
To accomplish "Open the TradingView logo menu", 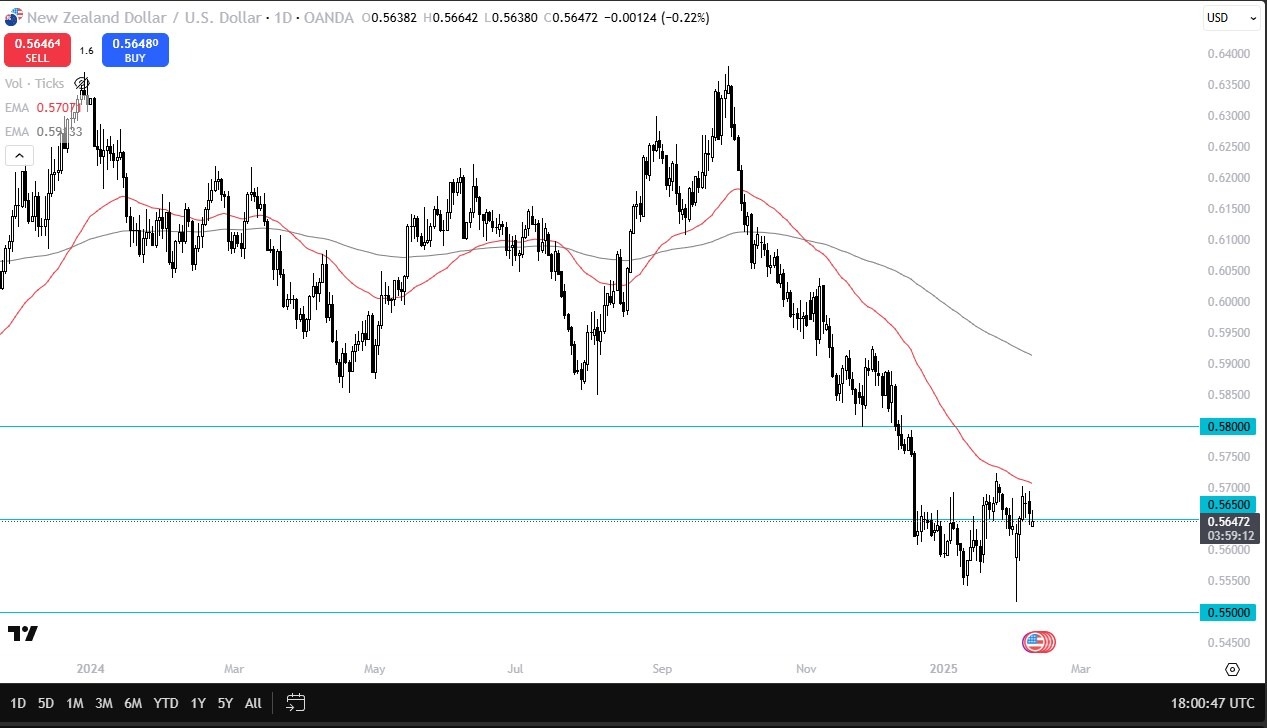I will pyautogui.click(x=25, y=633).
